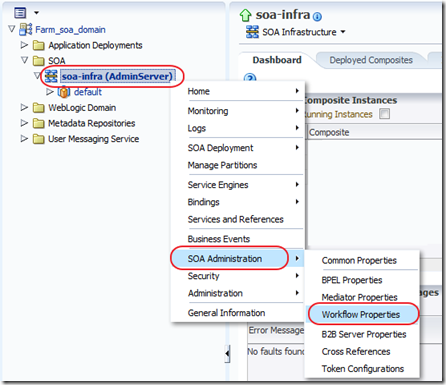Select Cross References in the submenu
Screen dimensions: 446x385
[362, 352]
